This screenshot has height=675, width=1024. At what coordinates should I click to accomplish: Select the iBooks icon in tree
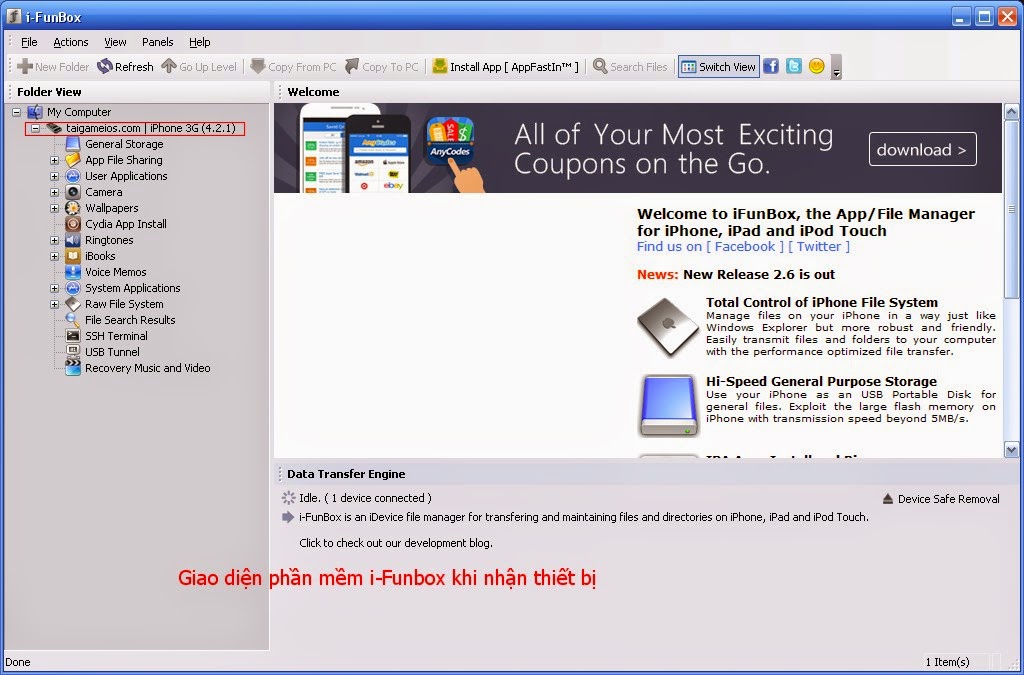(73, 256)
